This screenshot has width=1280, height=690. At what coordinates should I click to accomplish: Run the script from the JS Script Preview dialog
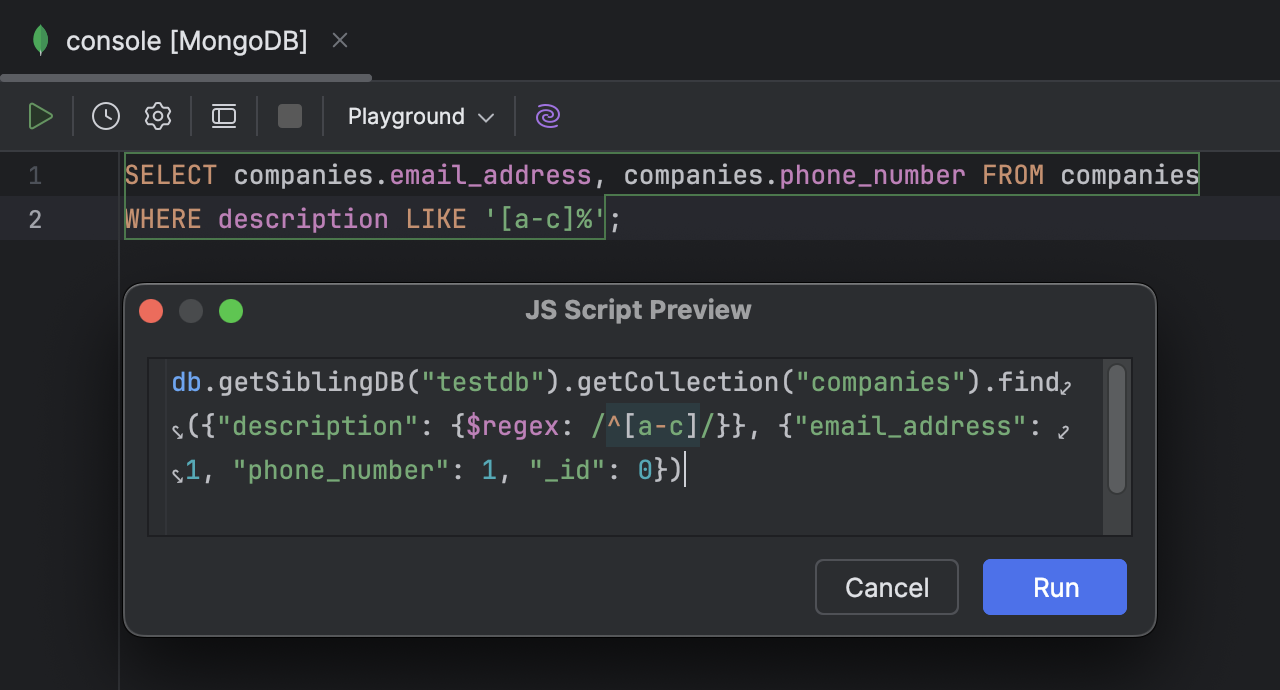click(1054, 587)
